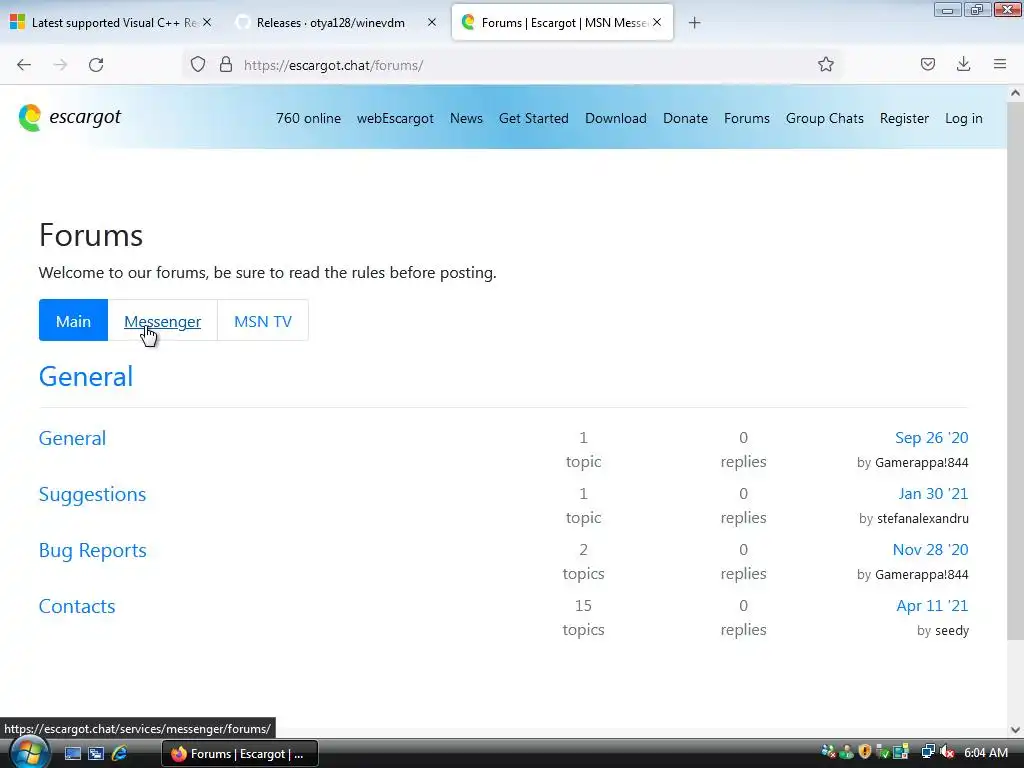Close the Visual C++ Redistributable tab
Image resolution: width=1024 pixels, height=768 pixels.
point(207,22)
